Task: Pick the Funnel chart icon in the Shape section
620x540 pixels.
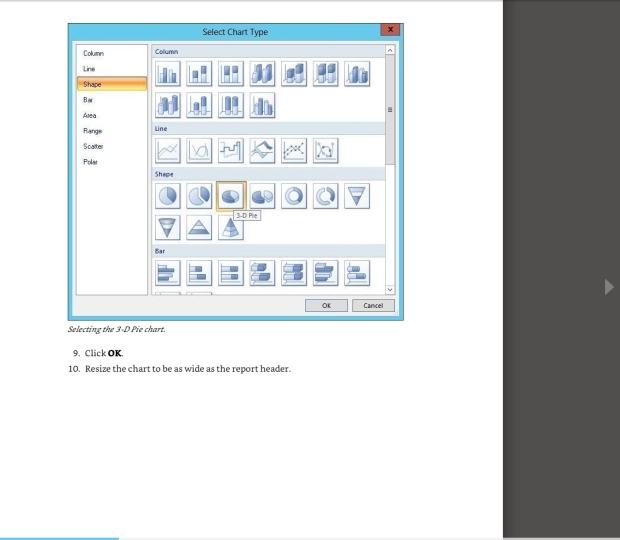Action: tap(358, 193)
